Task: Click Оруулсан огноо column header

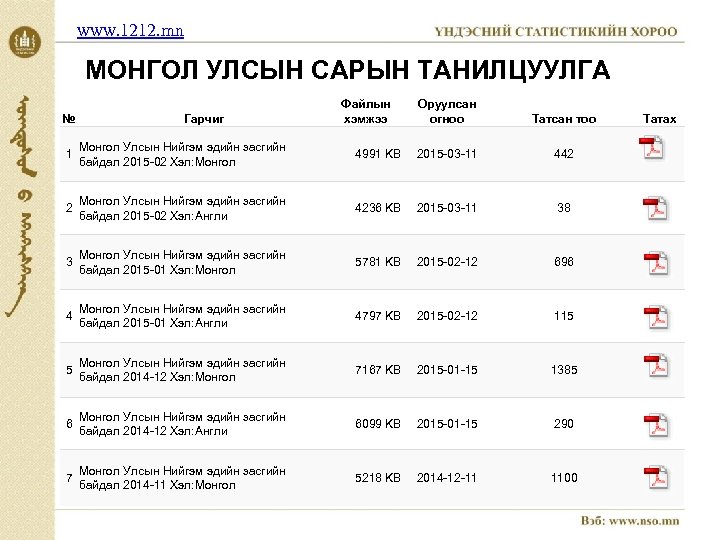Action: click(x=446, y=110)
